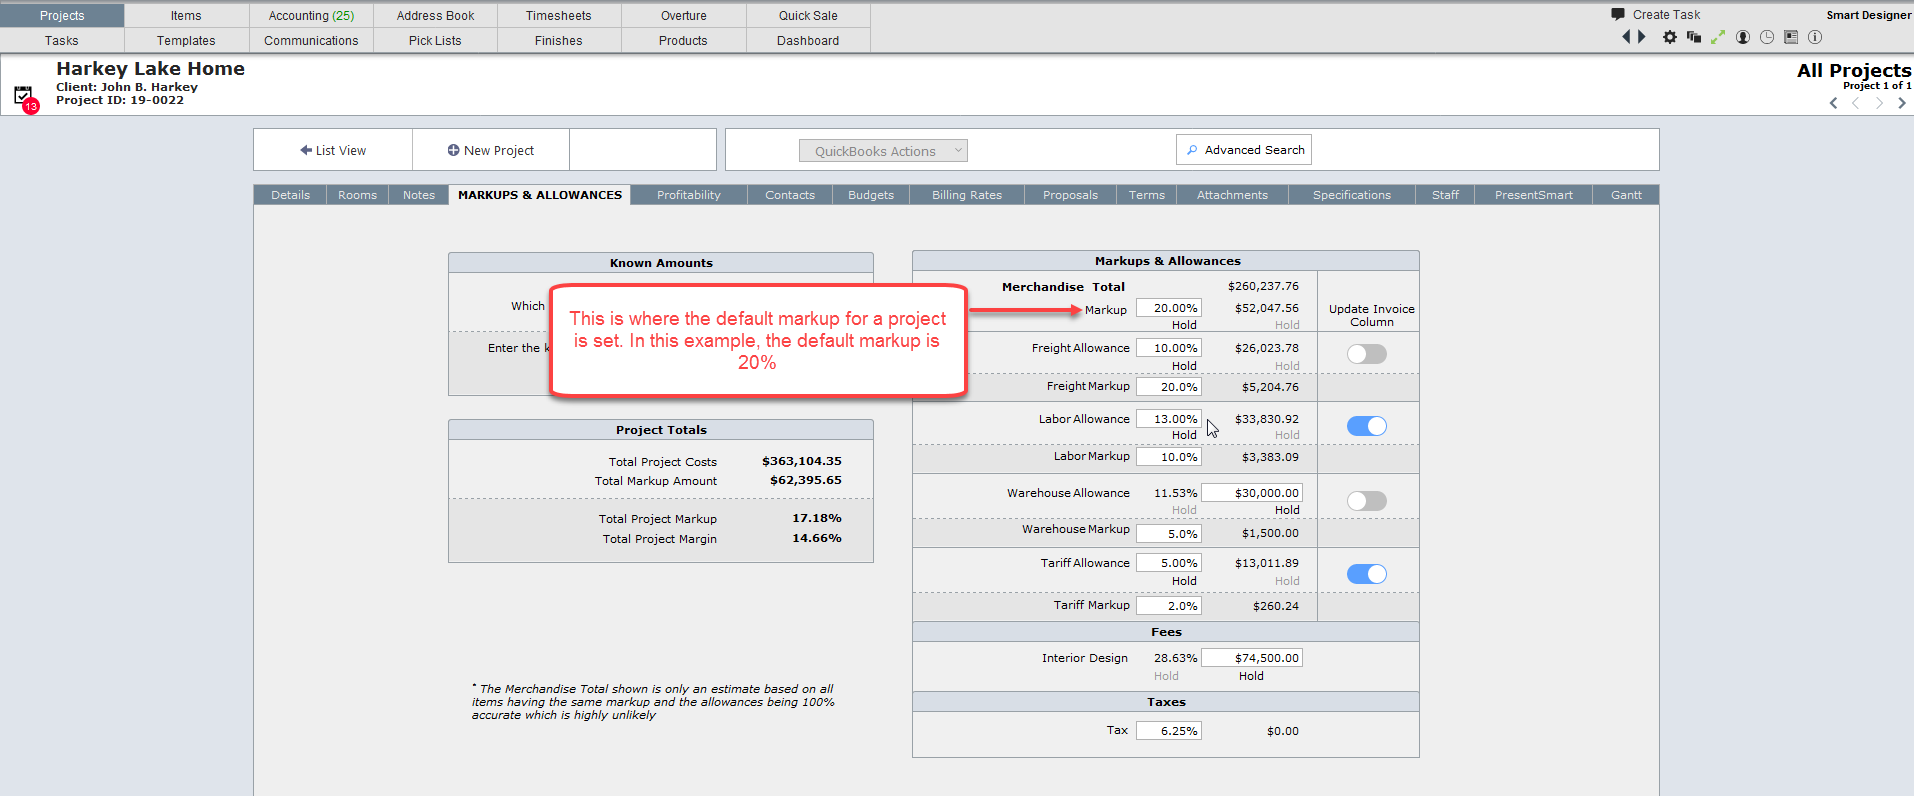Click the Warehouse Allowance $30,000.00 field
This screenshot has width=1914, height=796.
[1252, 493]
